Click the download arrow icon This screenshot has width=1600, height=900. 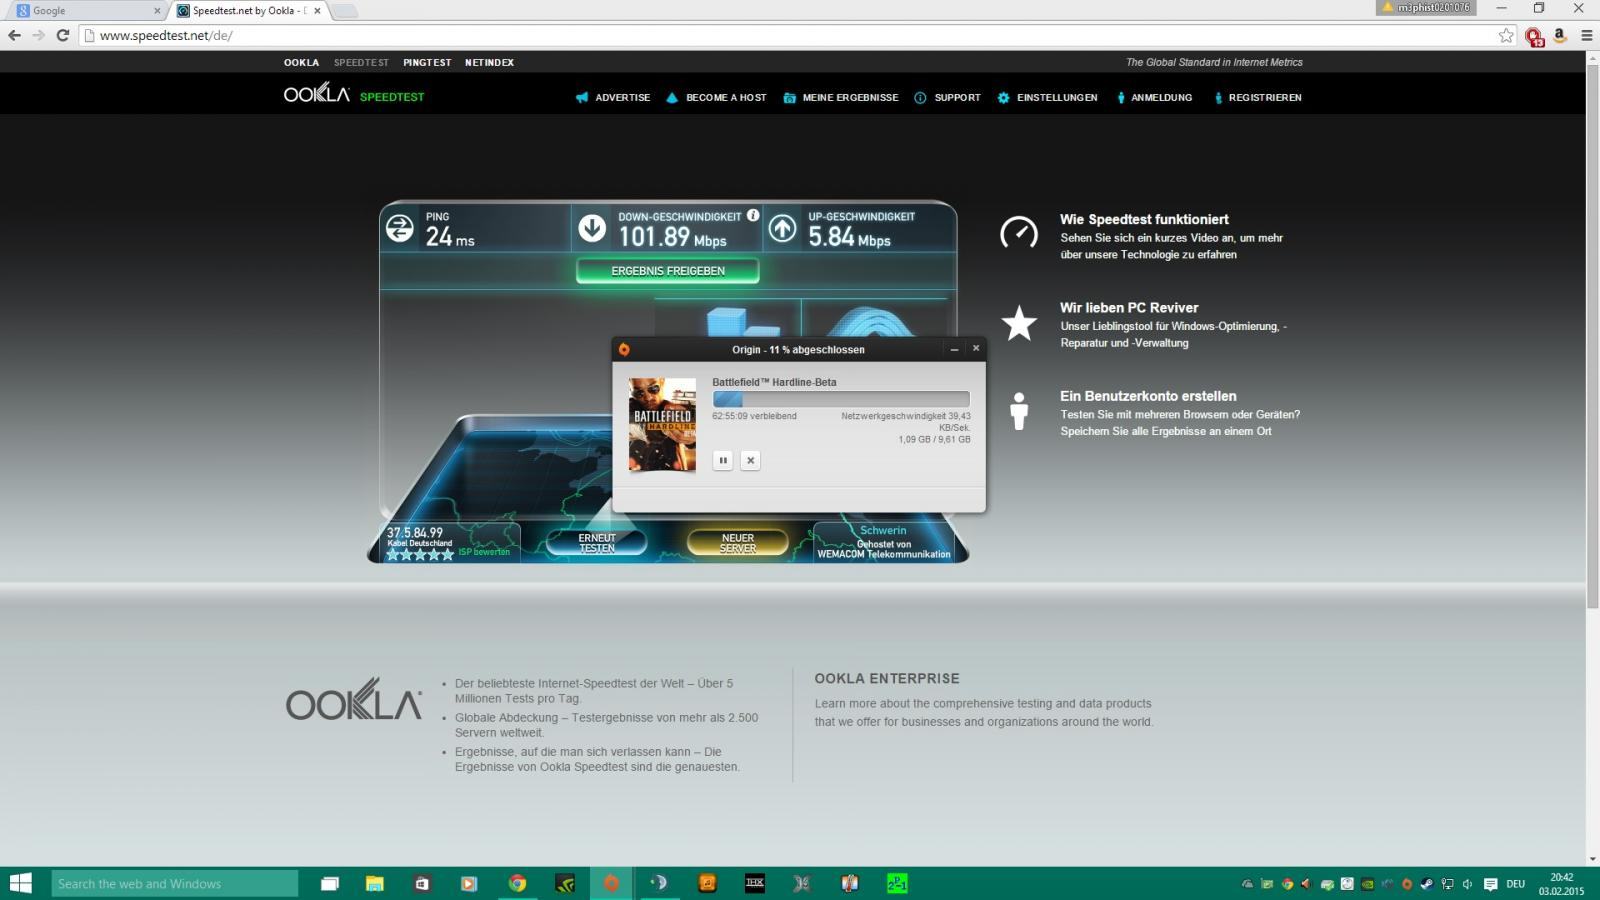tap(592, 228)
